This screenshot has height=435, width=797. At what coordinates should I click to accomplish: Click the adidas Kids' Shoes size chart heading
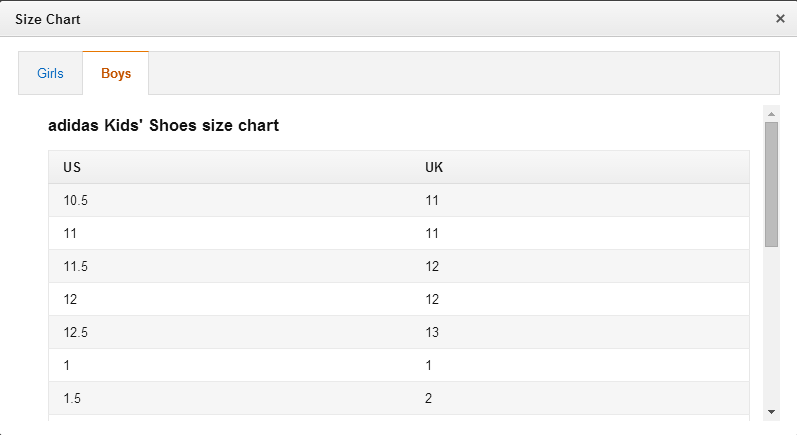coord(164,125)
